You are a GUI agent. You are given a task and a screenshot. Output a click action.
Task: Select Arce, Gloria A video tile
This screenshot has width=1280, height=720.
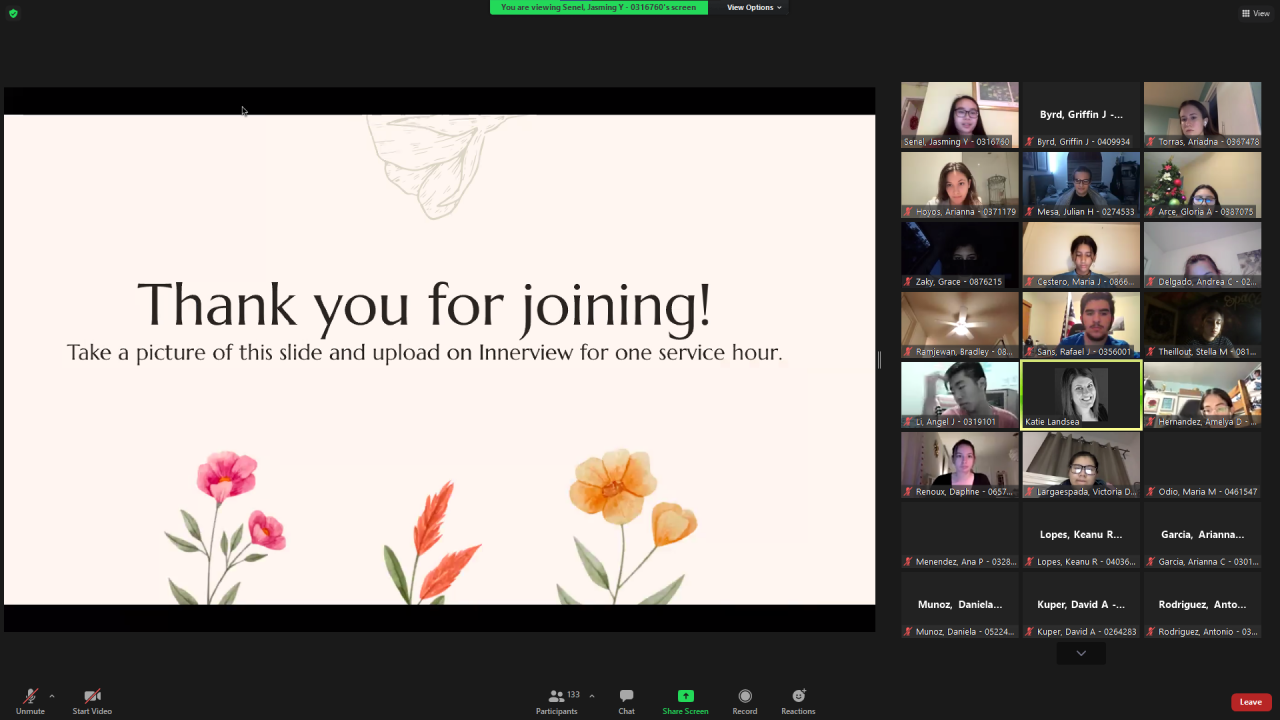click(1202, 185)
